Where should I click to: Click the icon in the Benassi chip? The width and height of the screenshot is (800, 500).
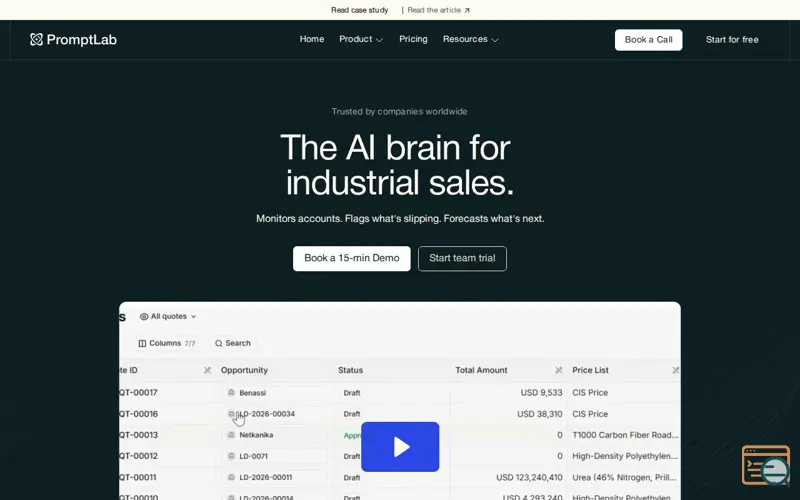231,393
